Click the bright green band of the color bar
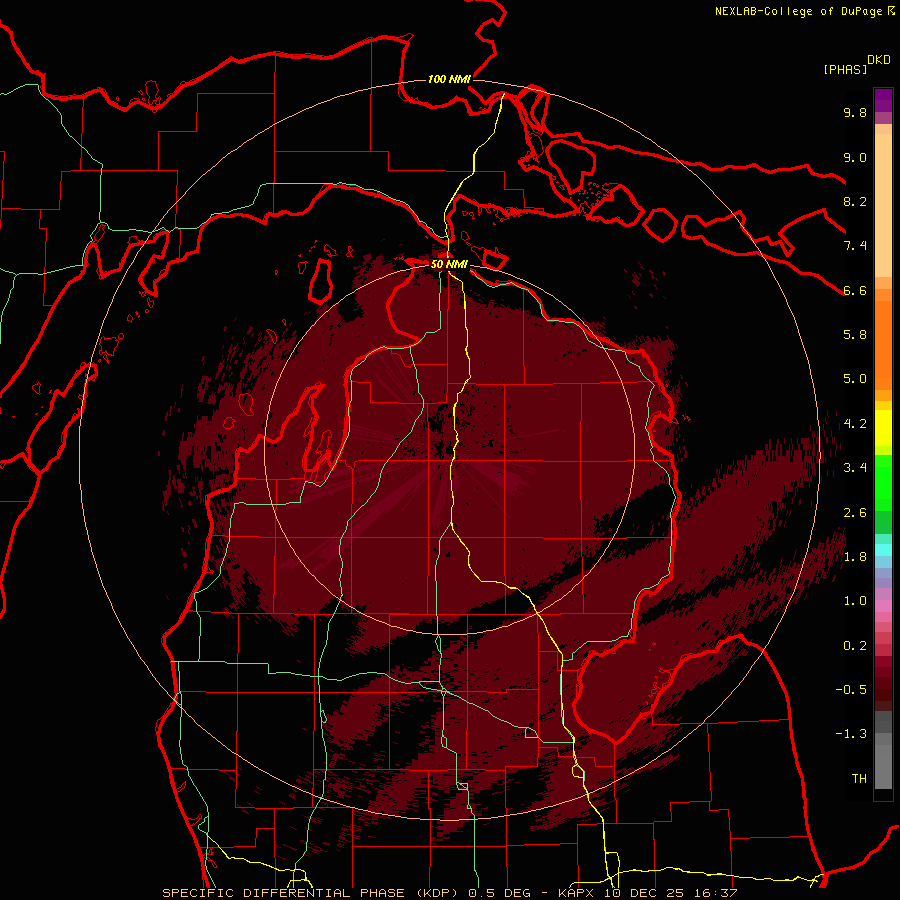The height and width of the screenshot is (900, 900). pos(883,482)
